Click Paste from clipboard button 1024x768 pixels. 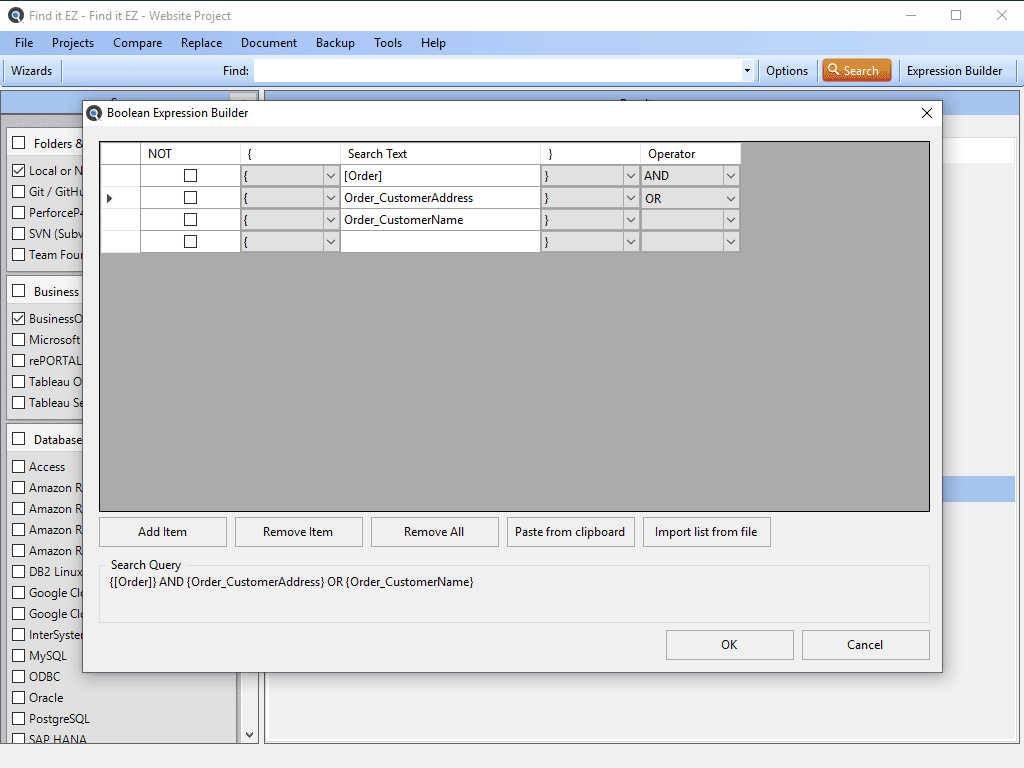(570, 532)
